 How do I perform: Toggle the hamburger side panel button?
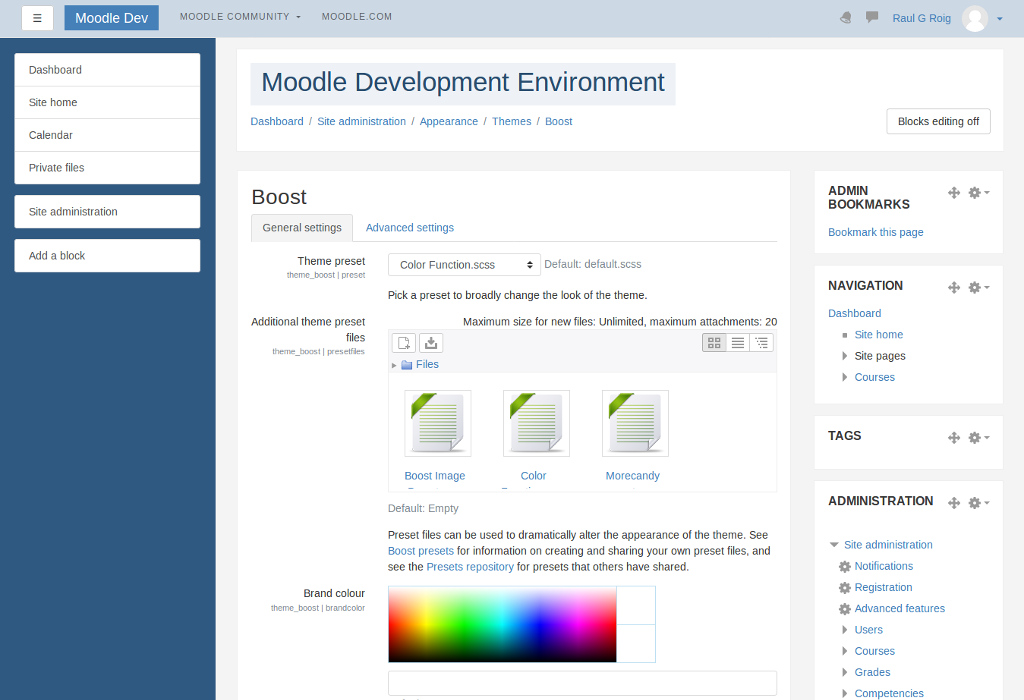(37, 18)
